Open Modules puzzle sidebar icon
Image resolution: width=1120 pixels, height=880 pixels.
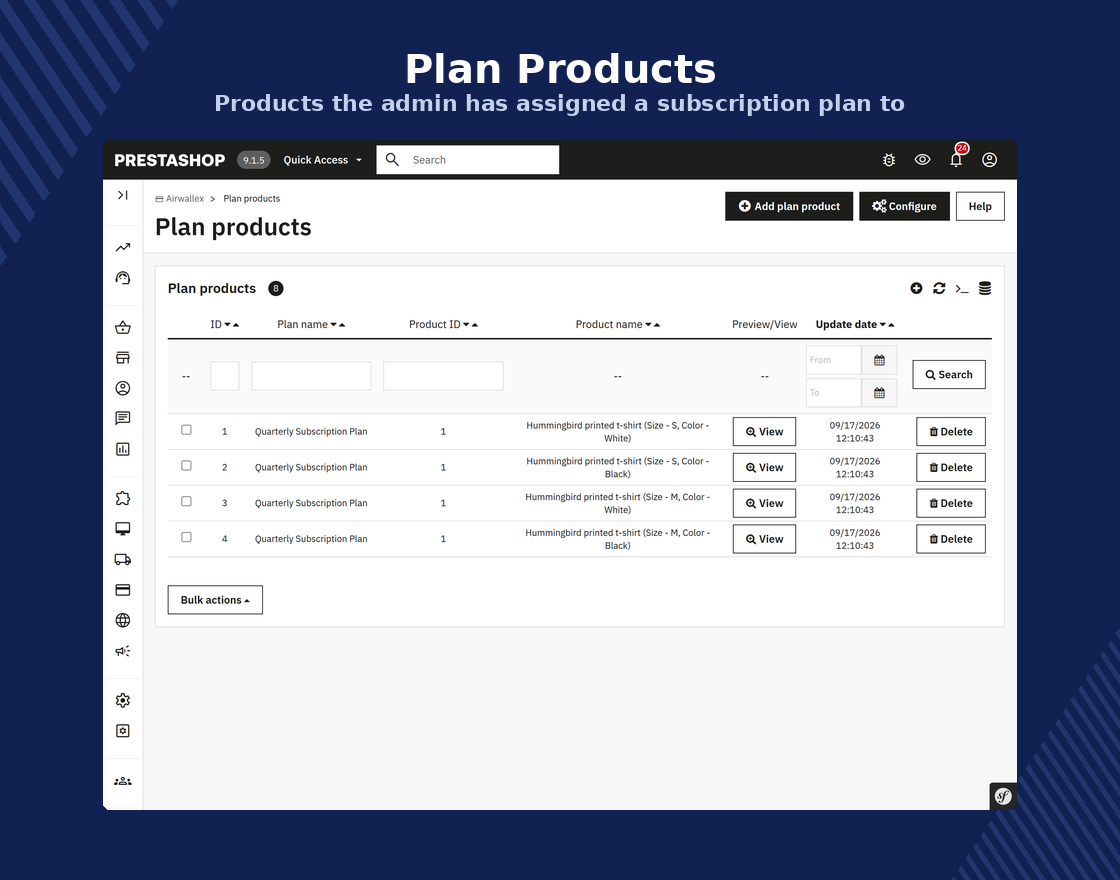point(123,499)
